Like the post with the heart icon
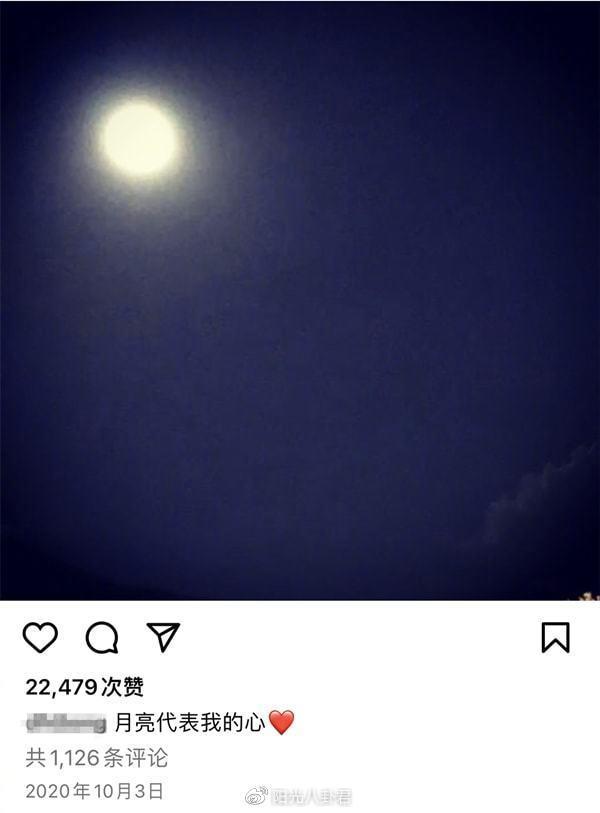Image resolution: width=600 pixels, height=813 pixels. pos(40,637)
